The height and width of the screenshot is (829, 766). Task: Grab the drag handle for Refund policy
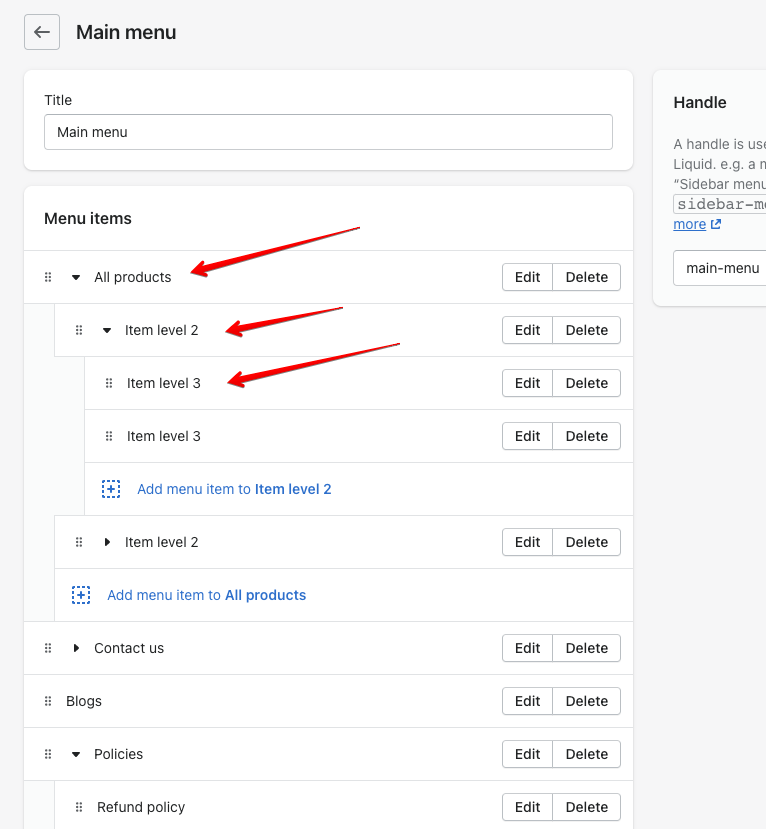pyautogui.click(x=79, y=807)
